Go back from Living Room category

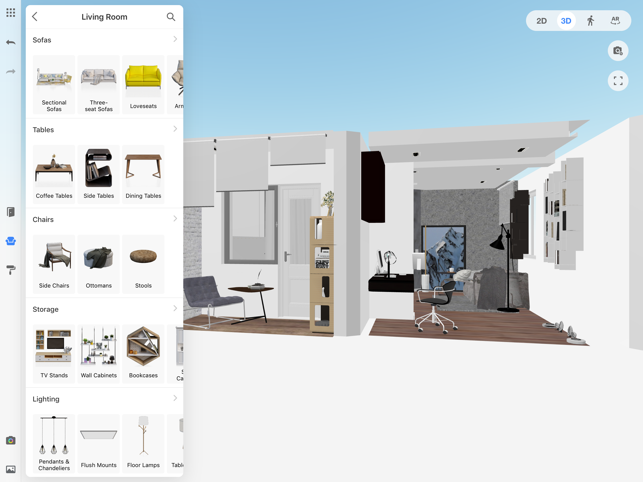pos(35,17)
